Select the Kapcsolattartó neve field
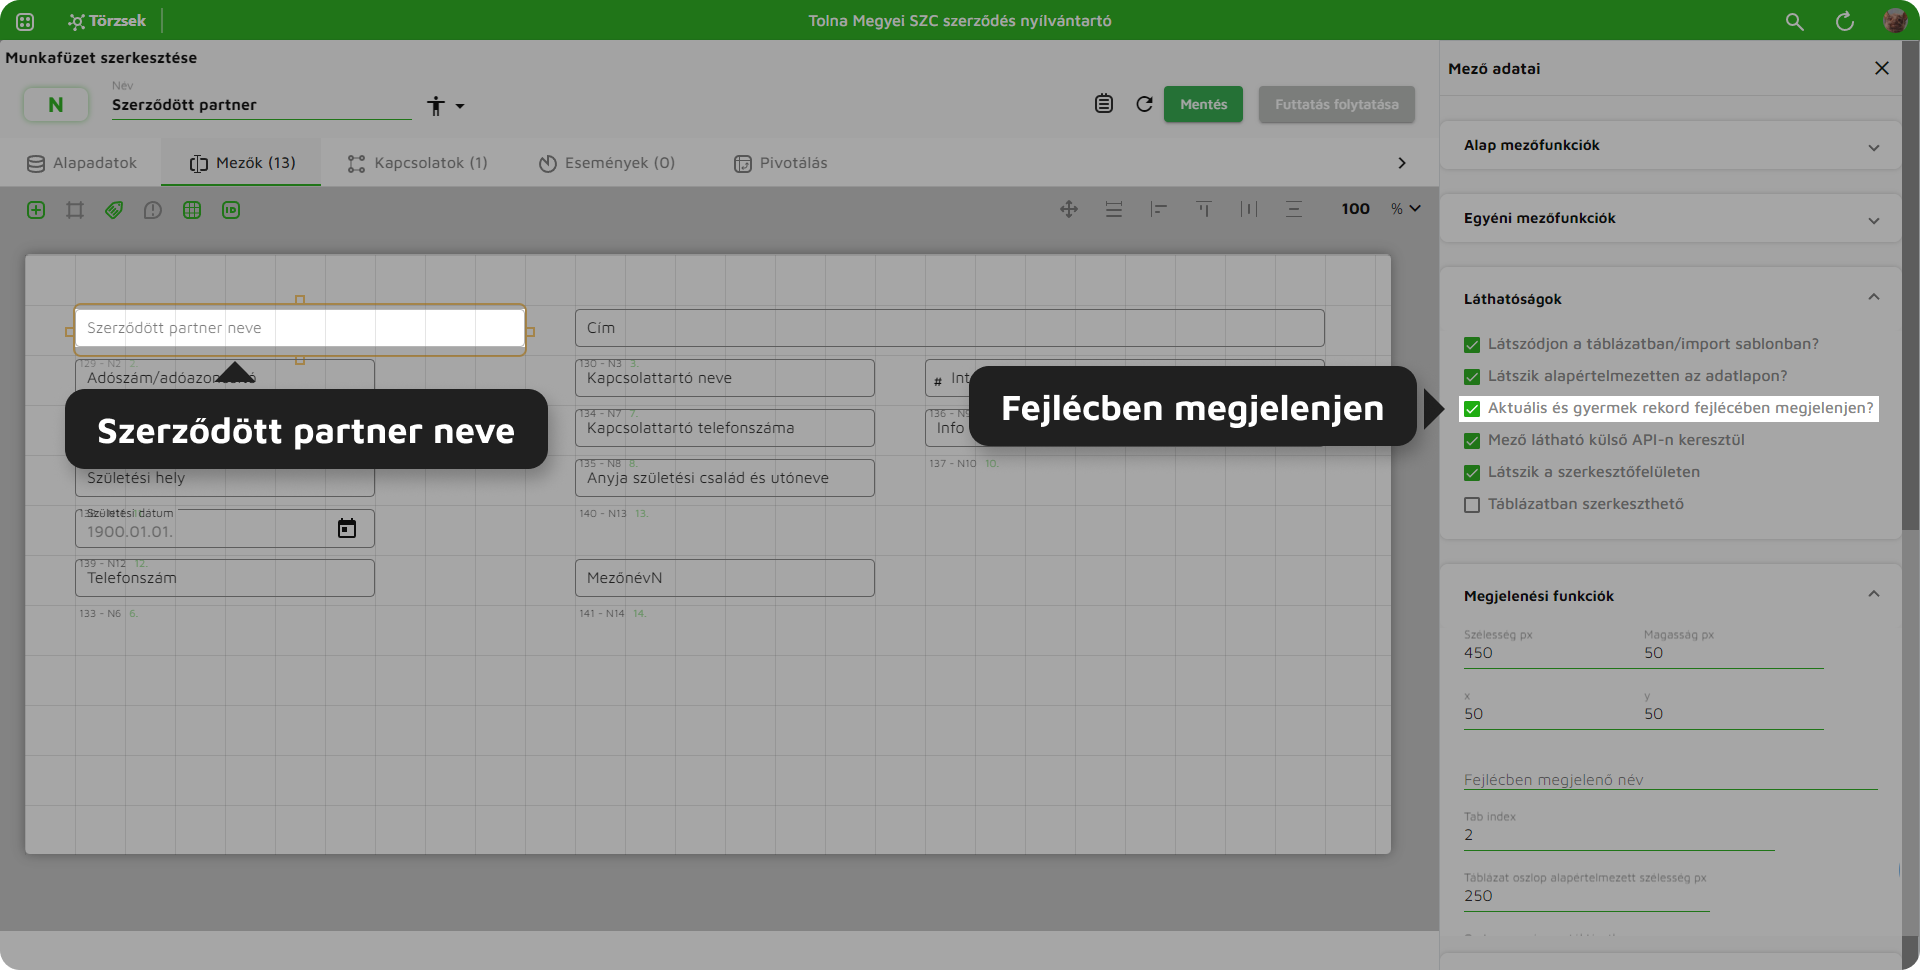This screenshot has width=1920, height=970. coord(725,378)
